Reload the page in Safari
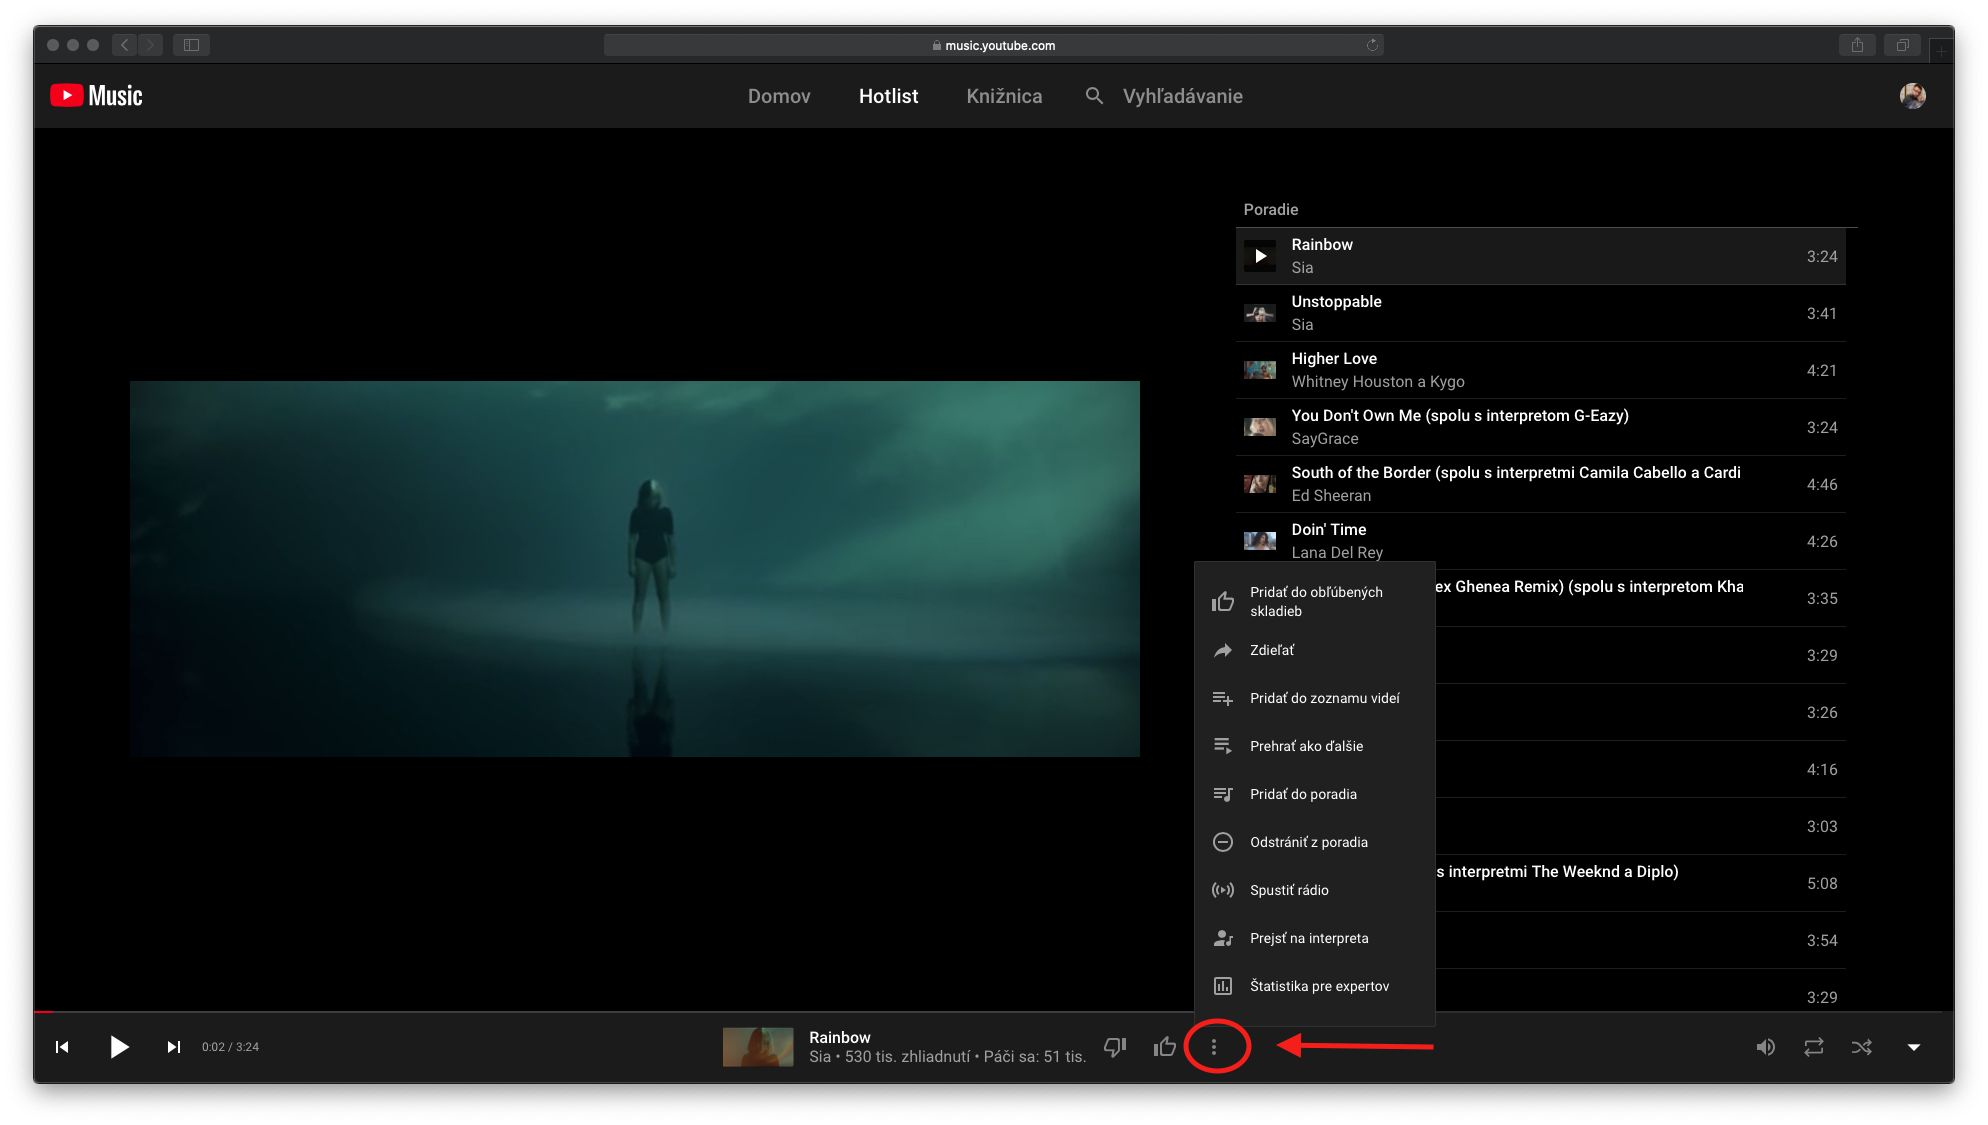1988x1125 pixels. coord(1372,45)
